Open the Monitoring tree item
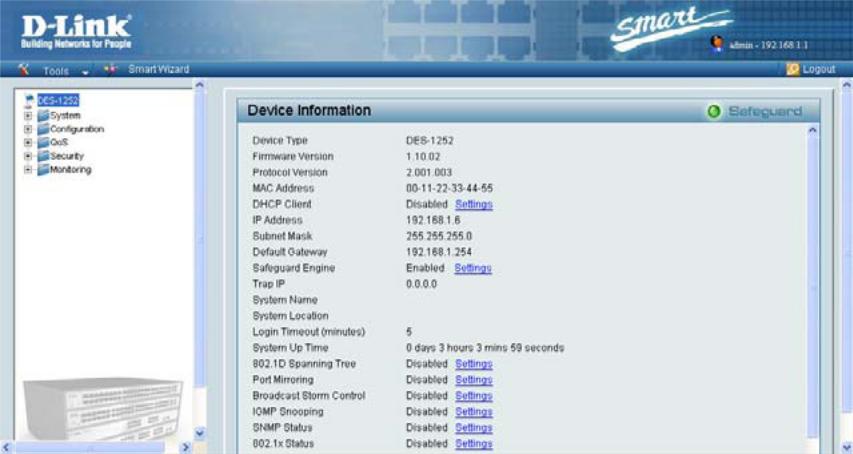The height and width of the screenshot is (454, 853). point(71,170)
